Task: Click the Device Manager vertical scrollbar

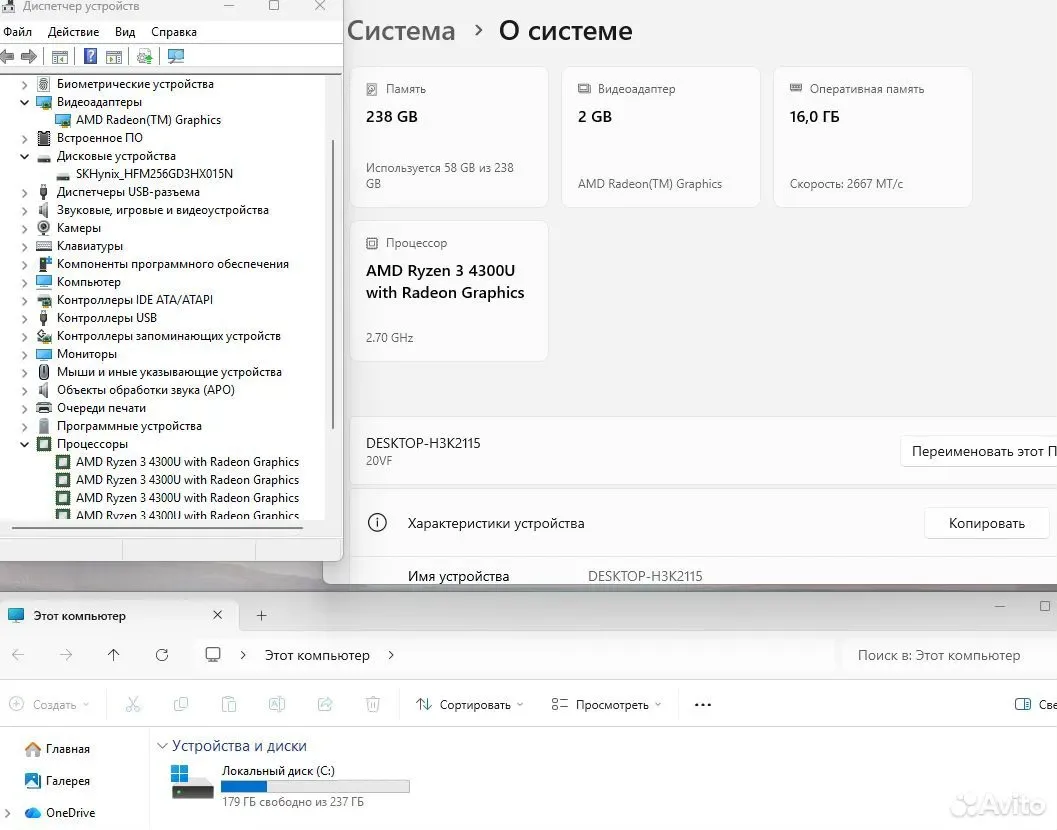Action: pos(333,283)
